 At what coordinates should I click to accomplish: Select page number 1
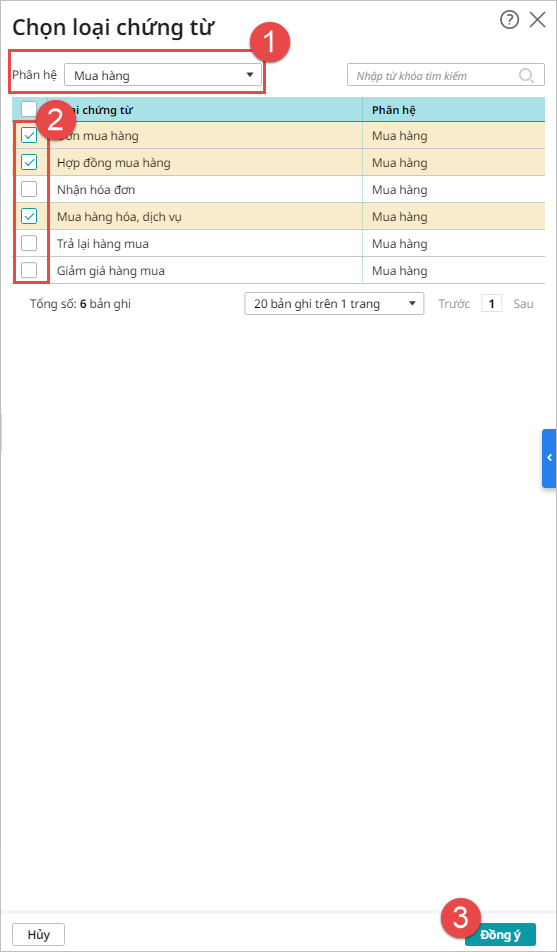(491, 304)
